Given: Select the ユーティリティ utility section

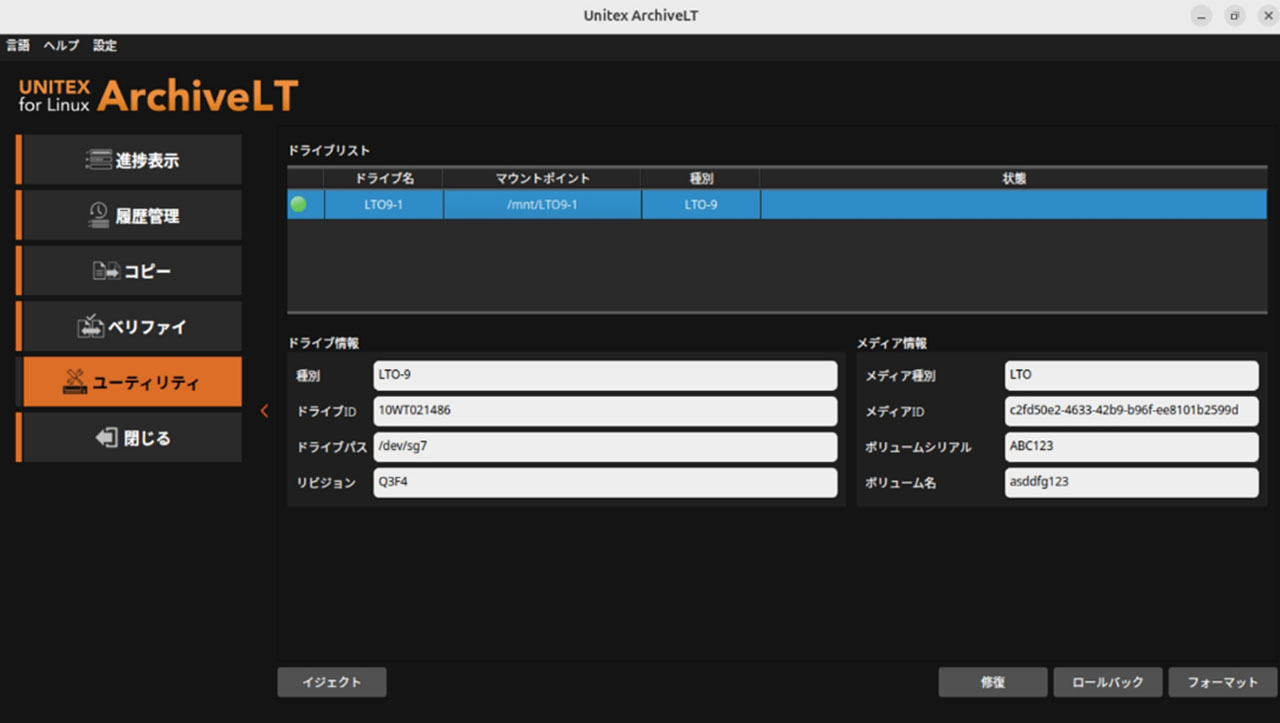Looking at the screenshot, I should coord(131,382).
